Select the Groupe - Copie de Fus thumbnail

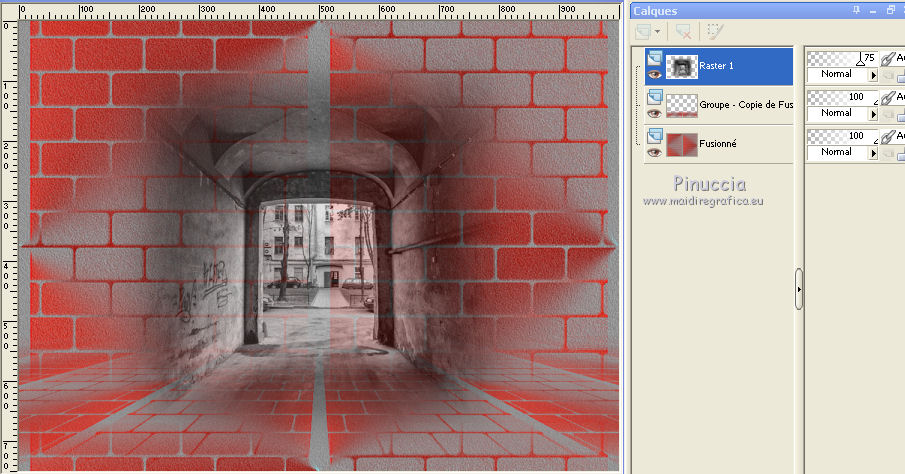click(x=682, y=106)
